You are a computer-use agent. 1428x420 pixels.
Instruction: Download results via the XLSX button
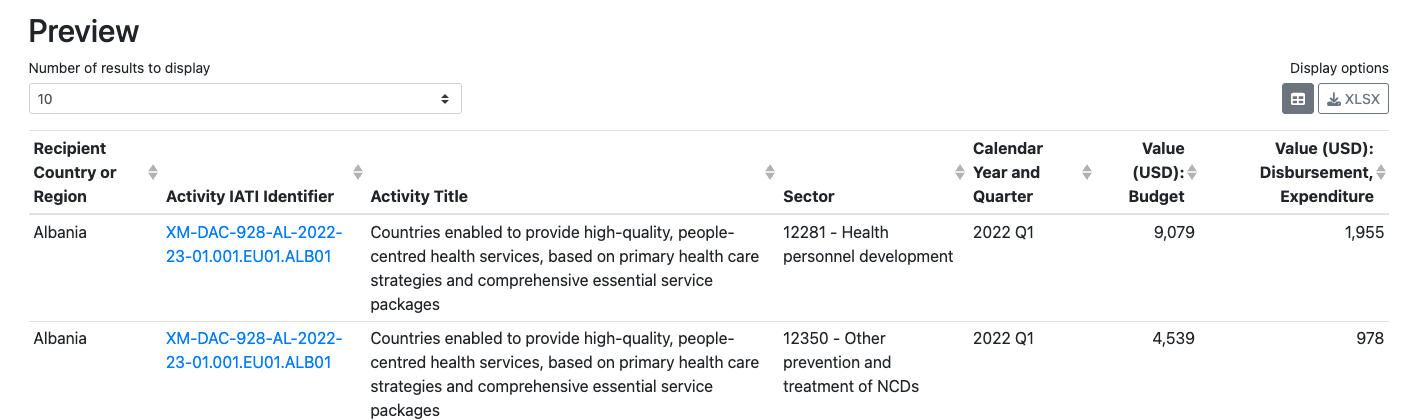pos(1354,99)
